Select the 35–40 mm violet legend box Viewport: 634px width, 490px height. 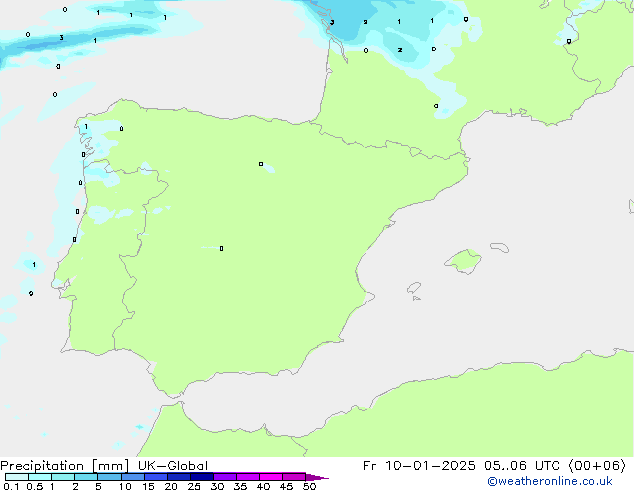click(x=247, y=477)
